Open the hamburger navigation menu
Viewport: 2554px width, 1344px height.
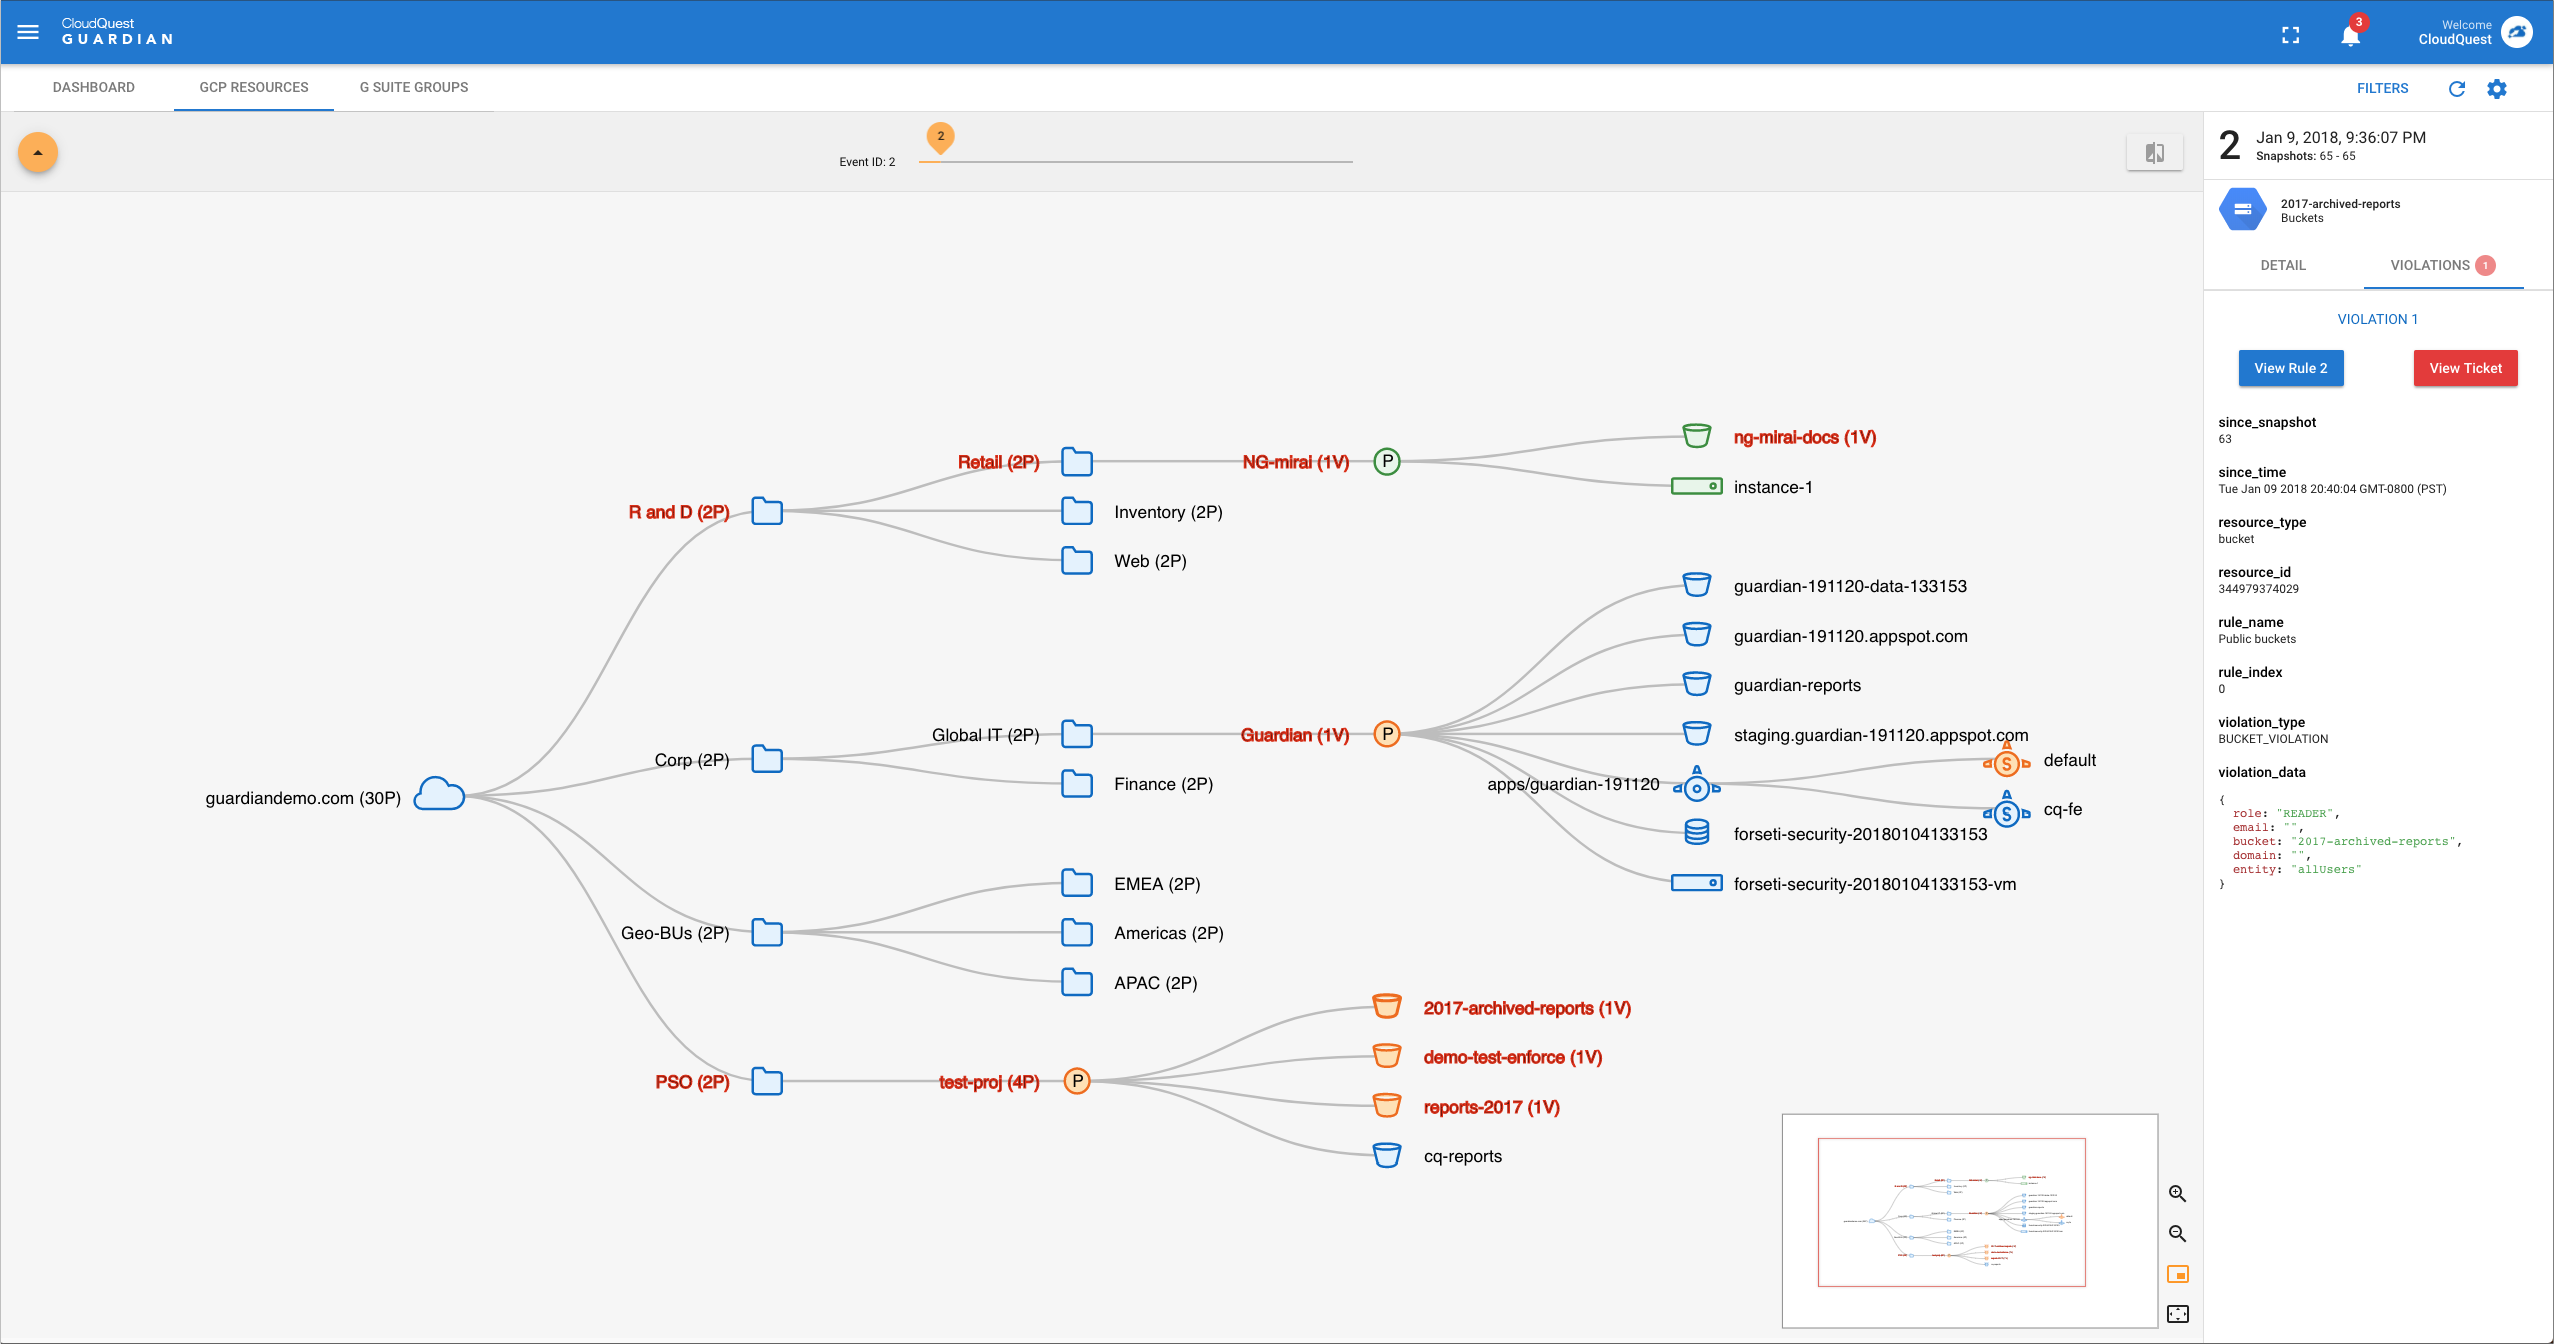[29, 31]
